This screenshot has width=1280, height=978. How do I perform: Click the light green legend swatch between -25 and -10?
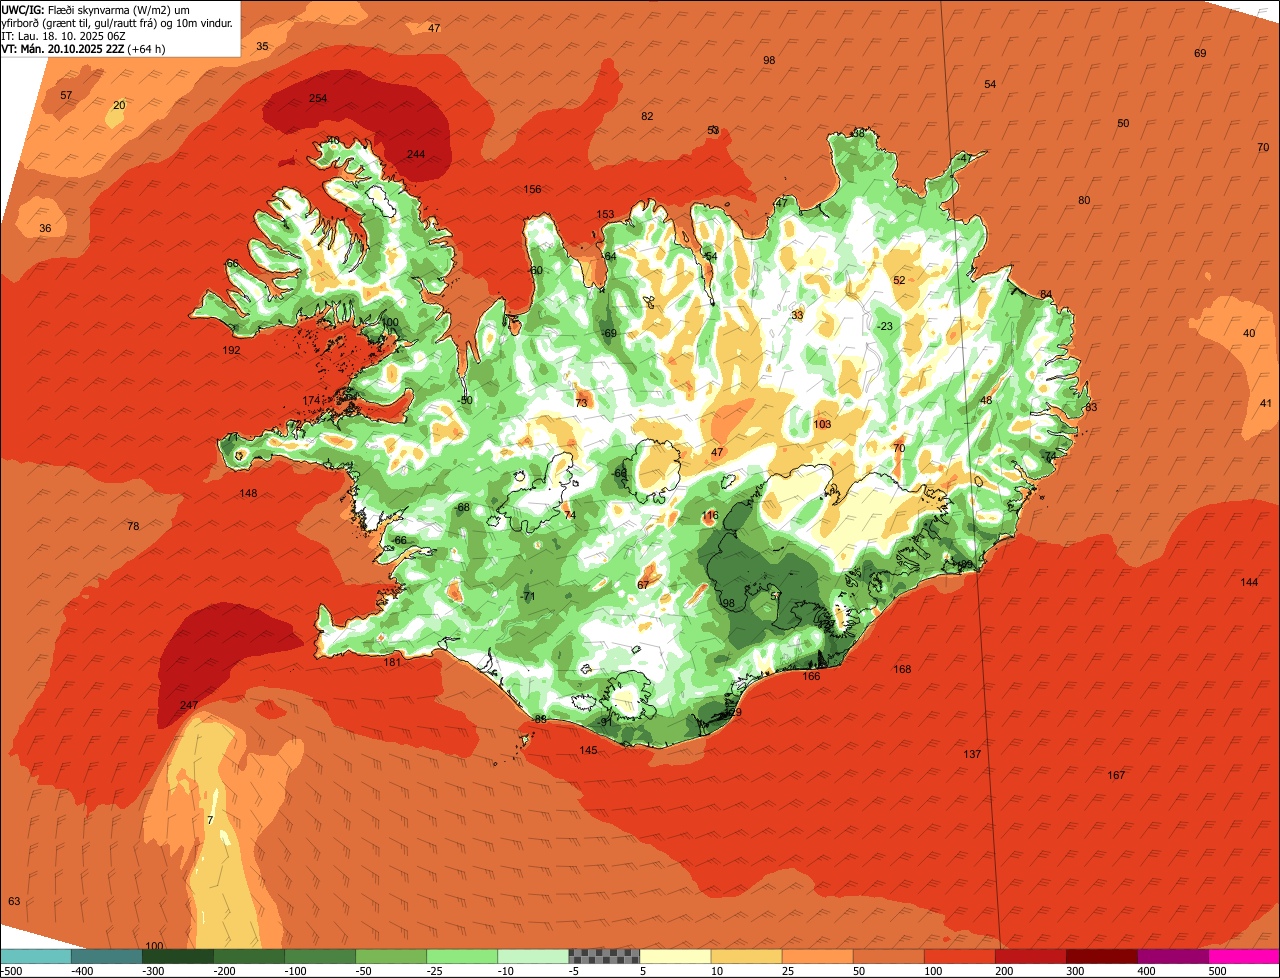(x=462, y=956)
